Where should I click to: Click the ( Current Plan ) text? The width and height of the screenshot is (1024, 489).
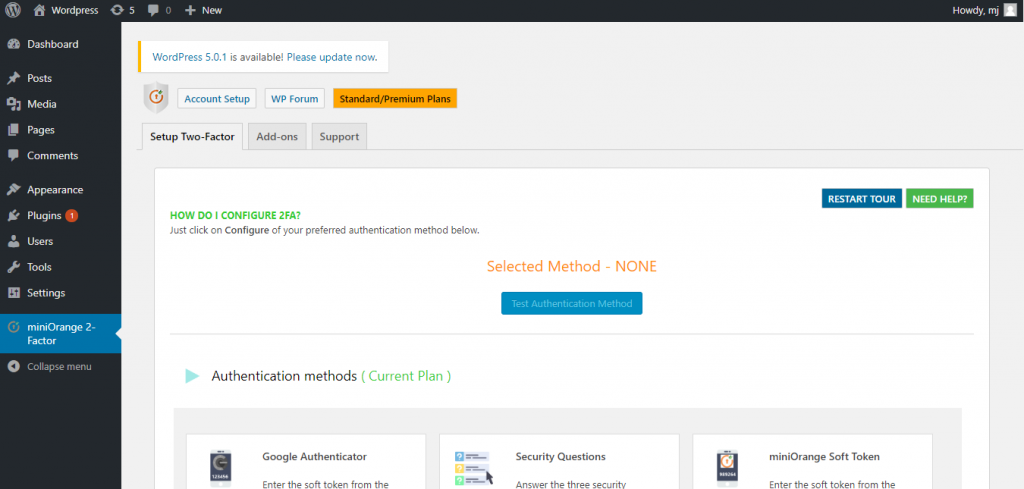406,376
